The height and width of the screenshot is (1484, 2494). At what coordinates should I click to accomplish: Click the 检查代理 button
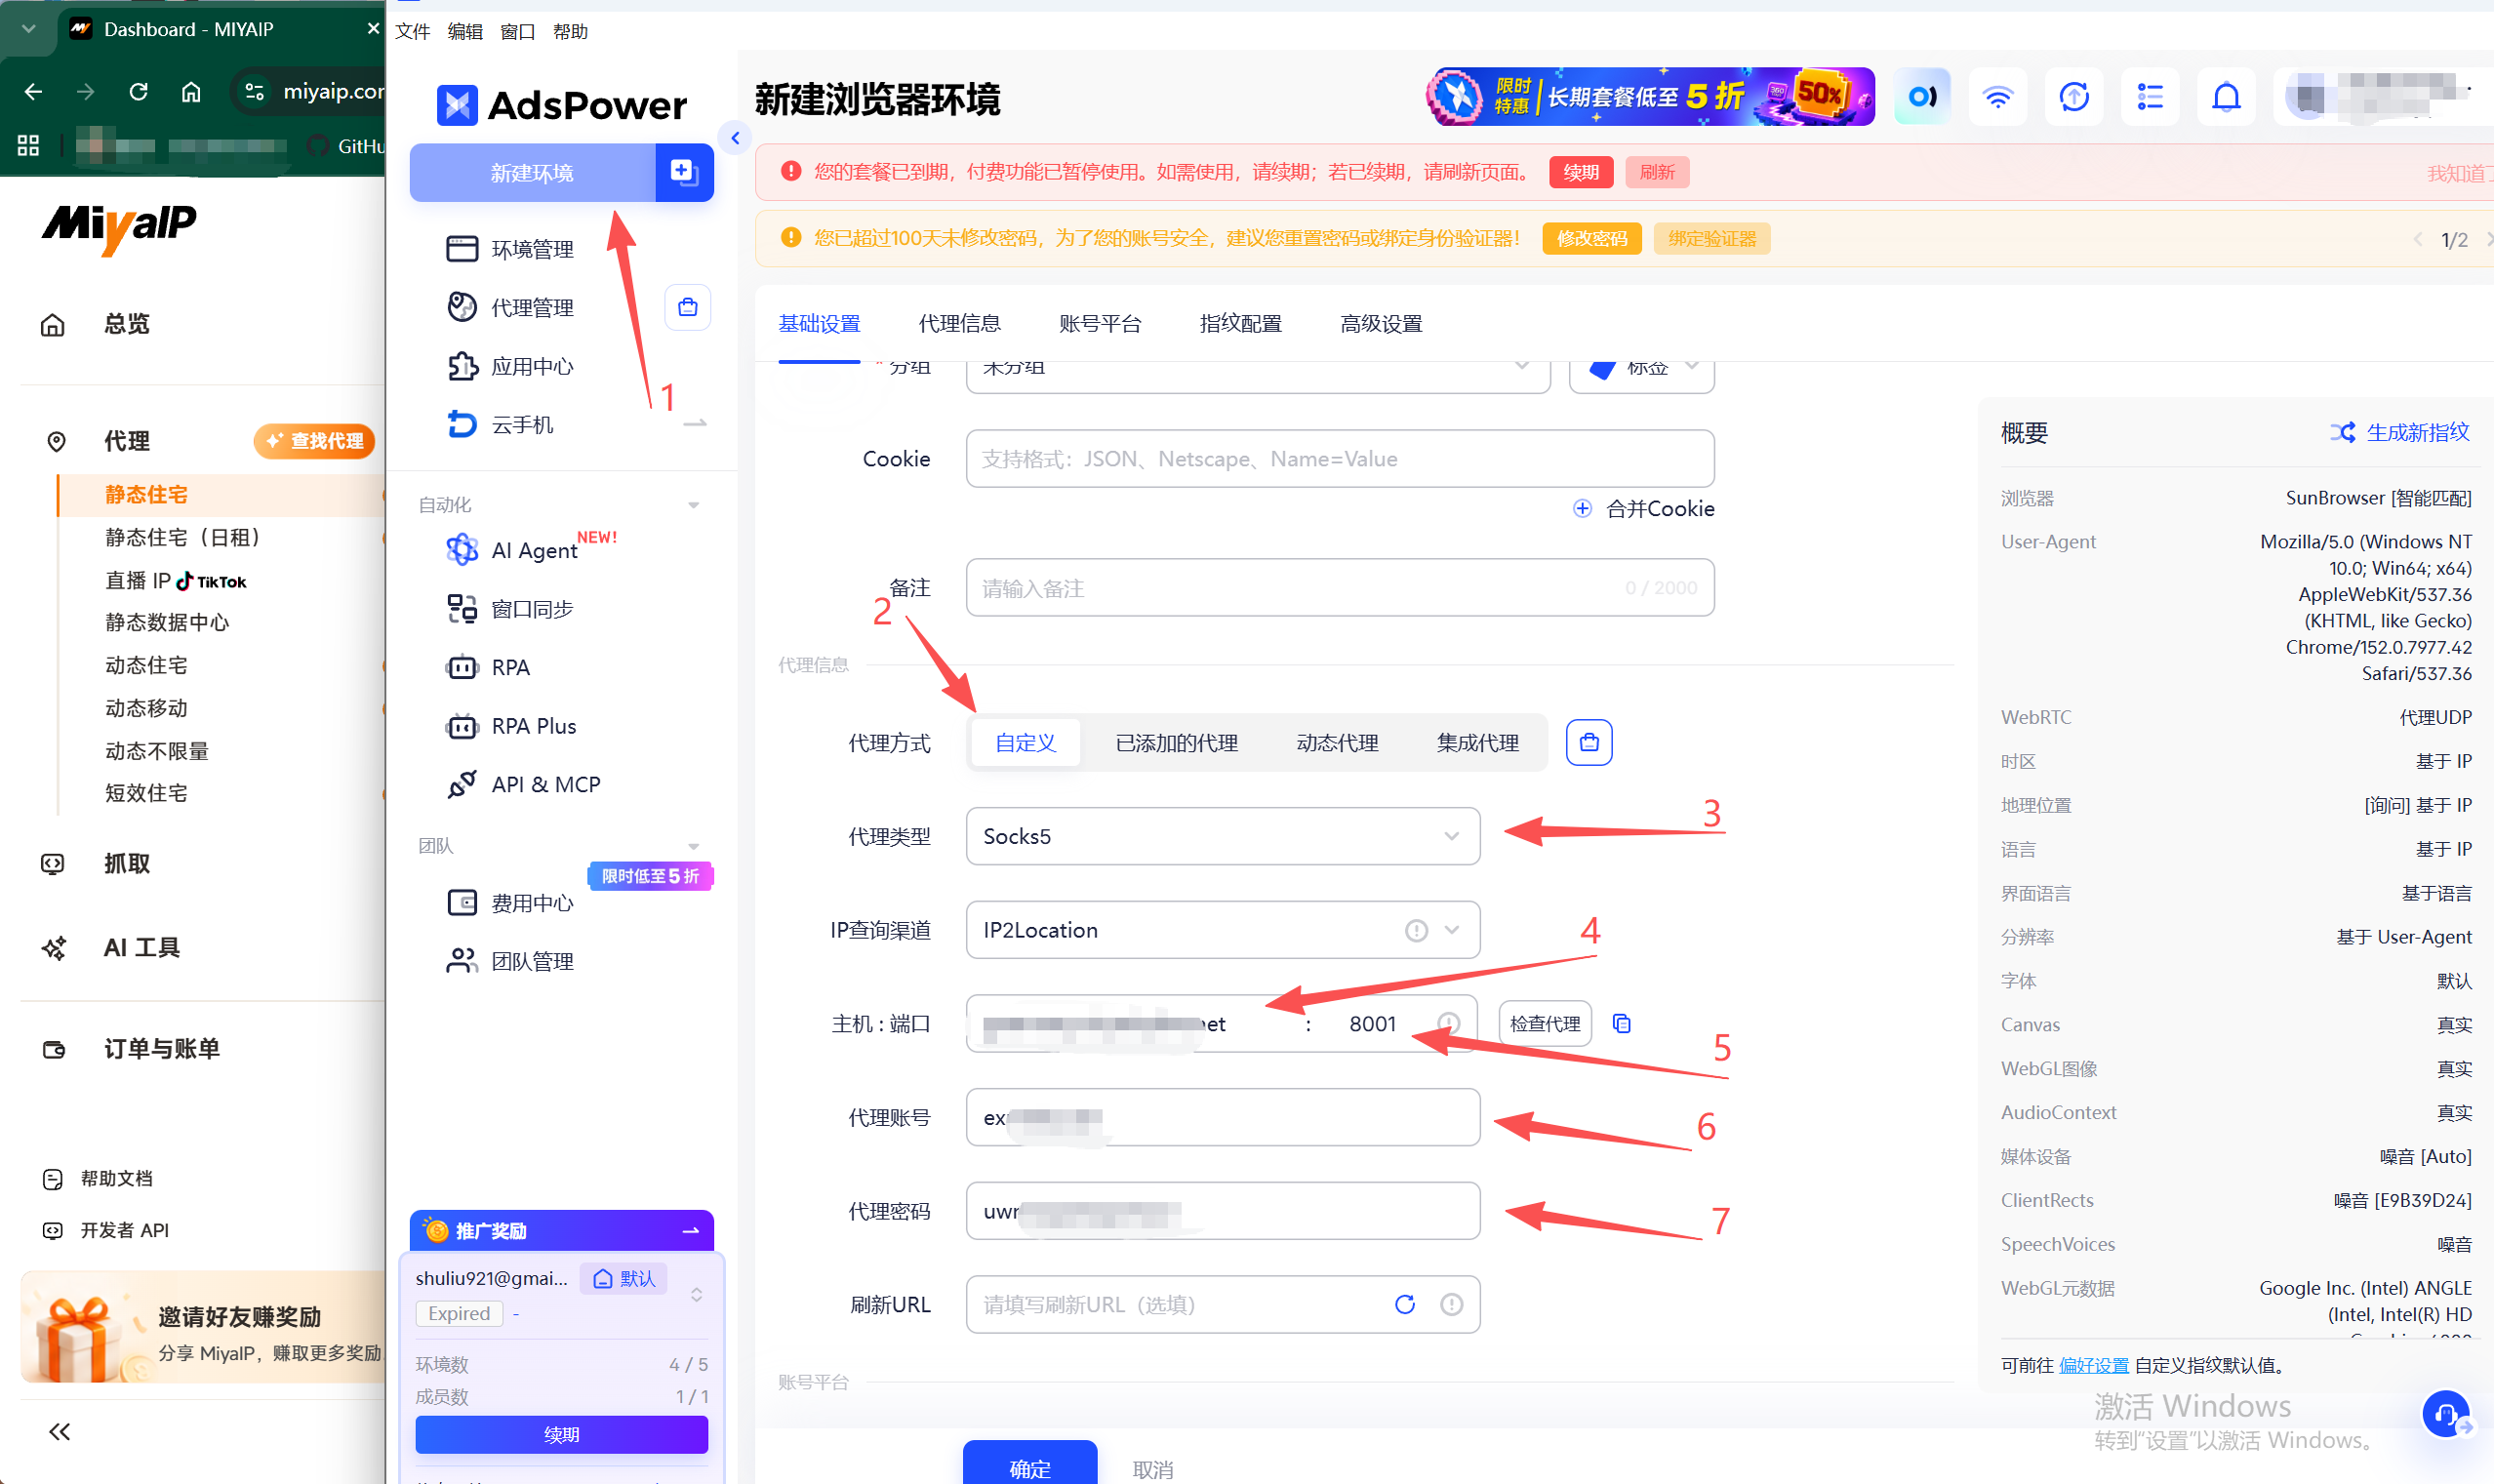[1545, 1023]
